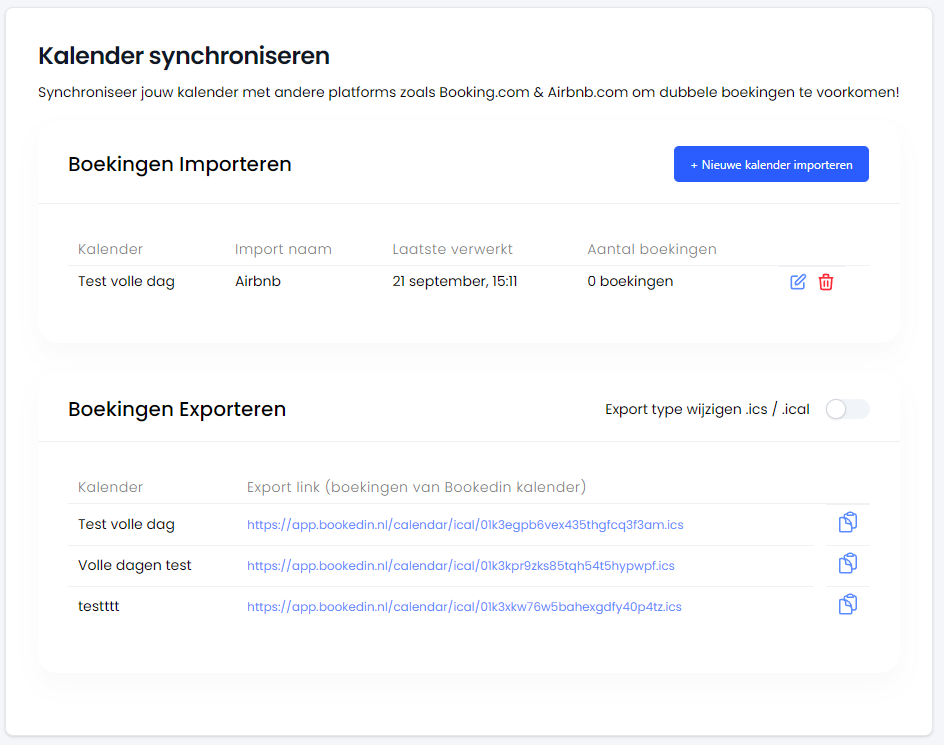The height and width of the screenshot is (745, 944).
Task: Click Test volle dag in the import table
Action: point(126,282)
